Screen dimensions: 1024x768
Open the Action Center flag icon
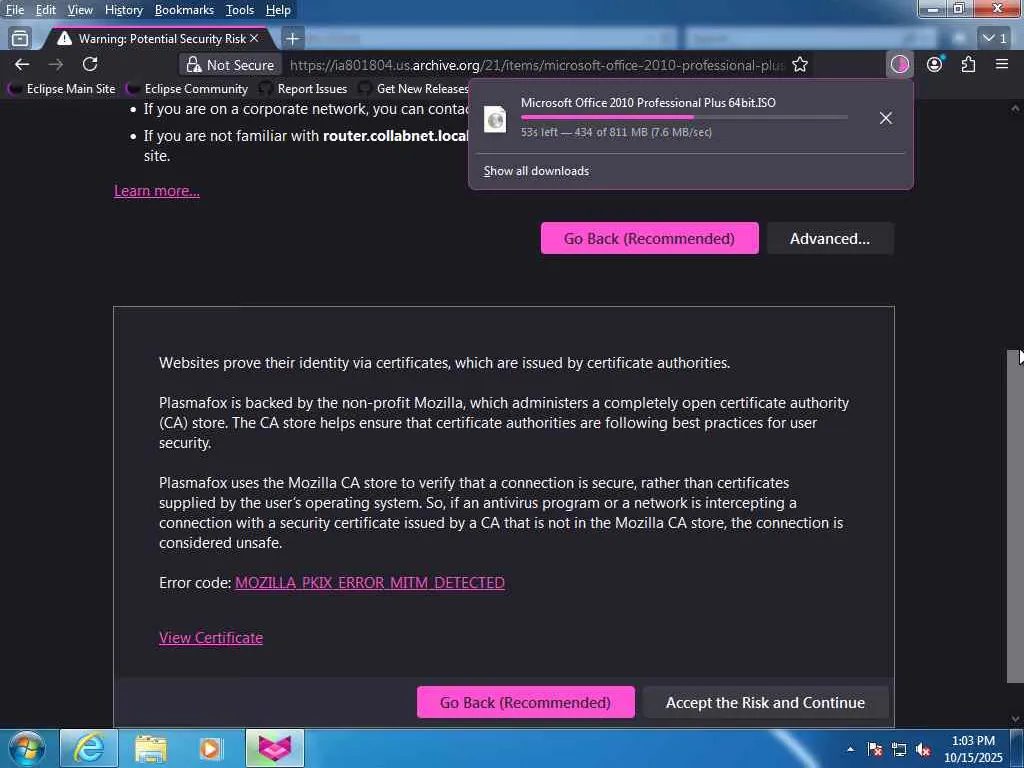(875, 749)
